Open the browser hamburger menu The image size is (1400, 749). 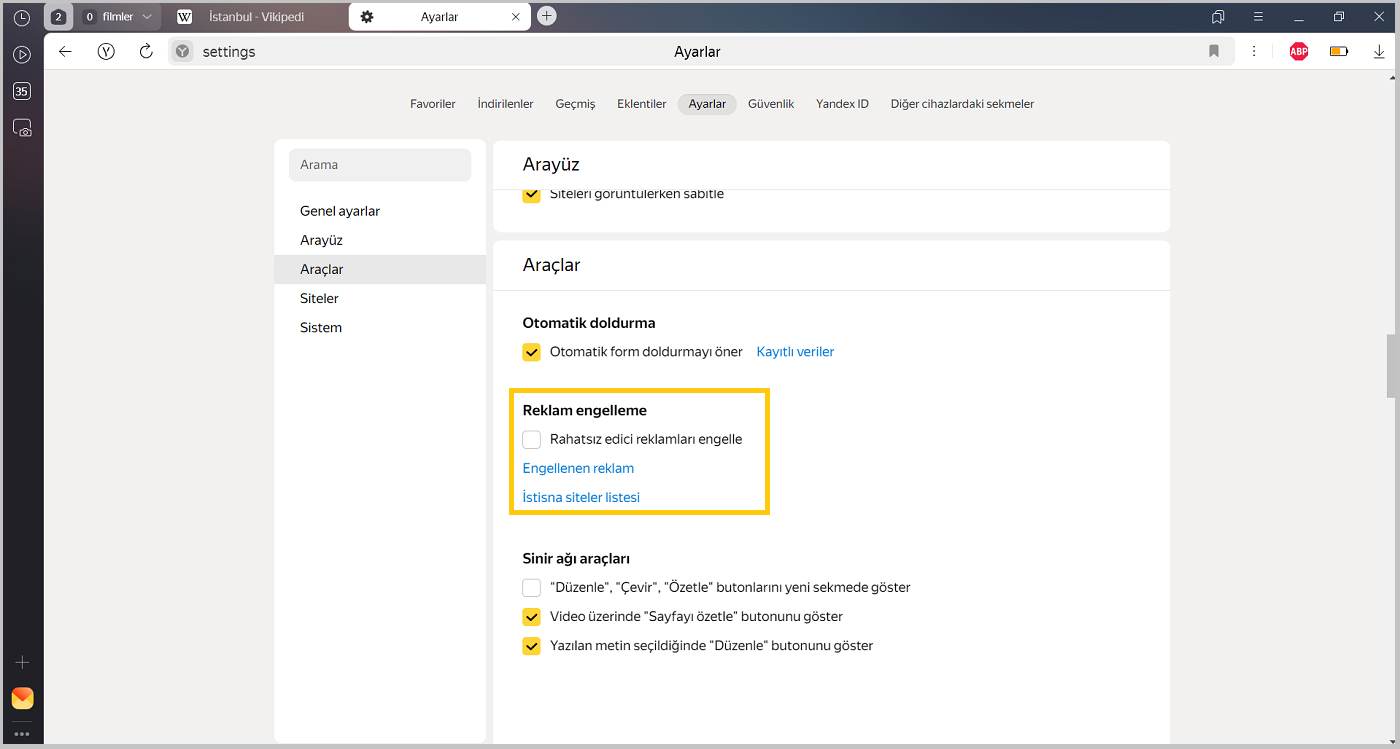click(x=1258, y=17)
